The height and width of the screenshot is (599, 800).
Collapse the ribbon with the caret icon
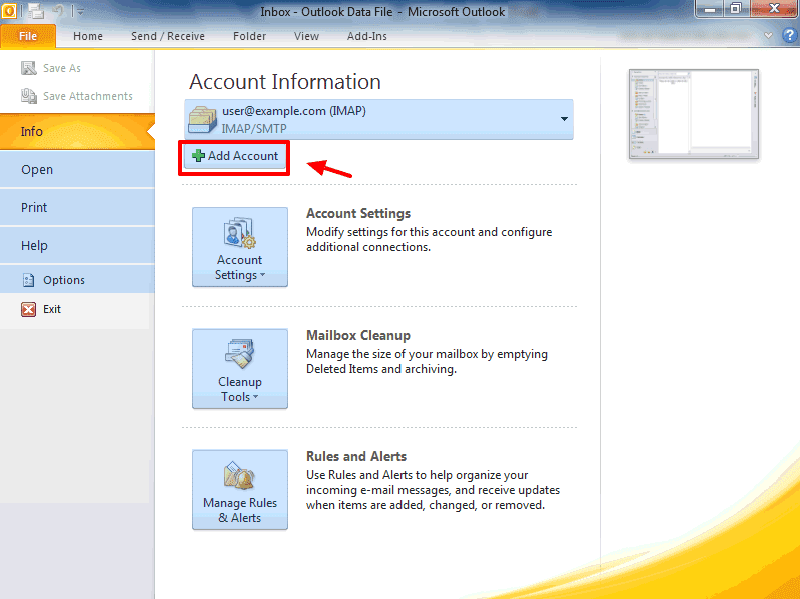[x=769, y=36]
